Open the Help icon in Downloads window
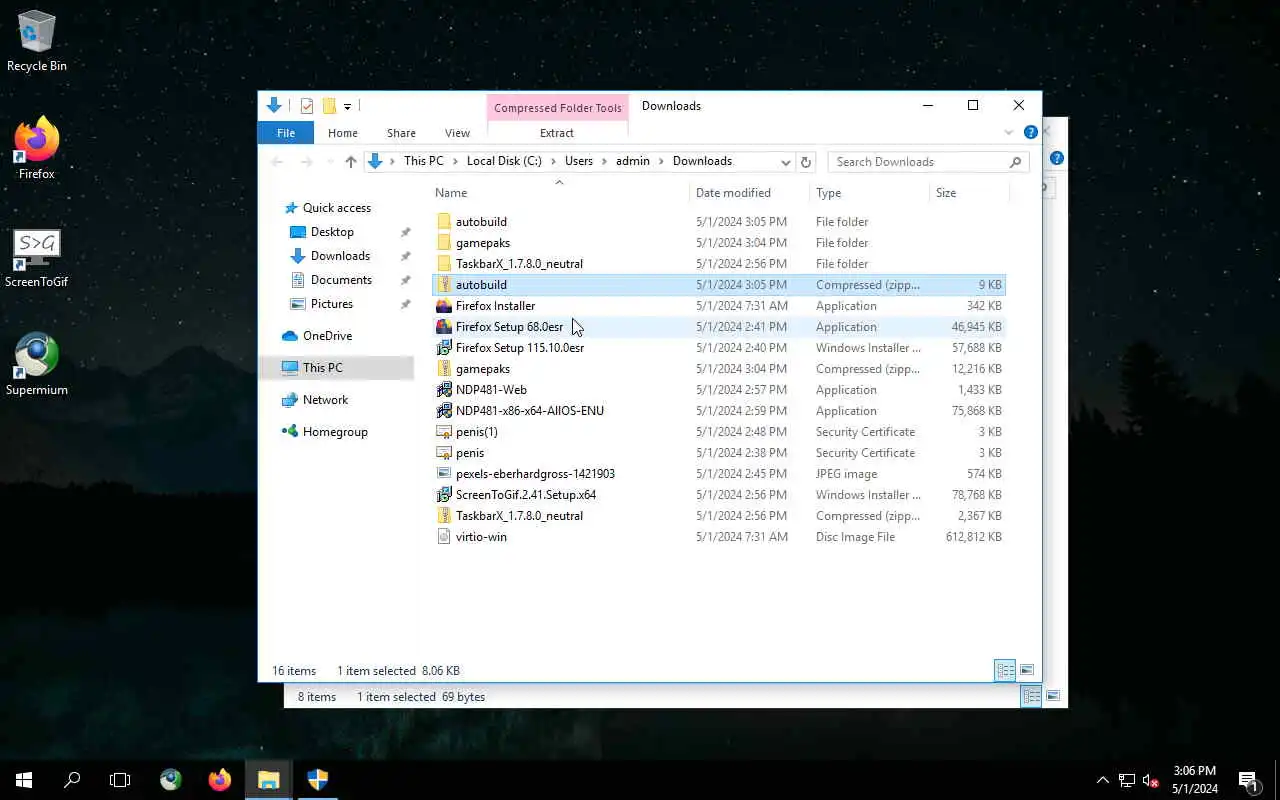The width and height of the screenshot is (1280, 800). 1030,132
